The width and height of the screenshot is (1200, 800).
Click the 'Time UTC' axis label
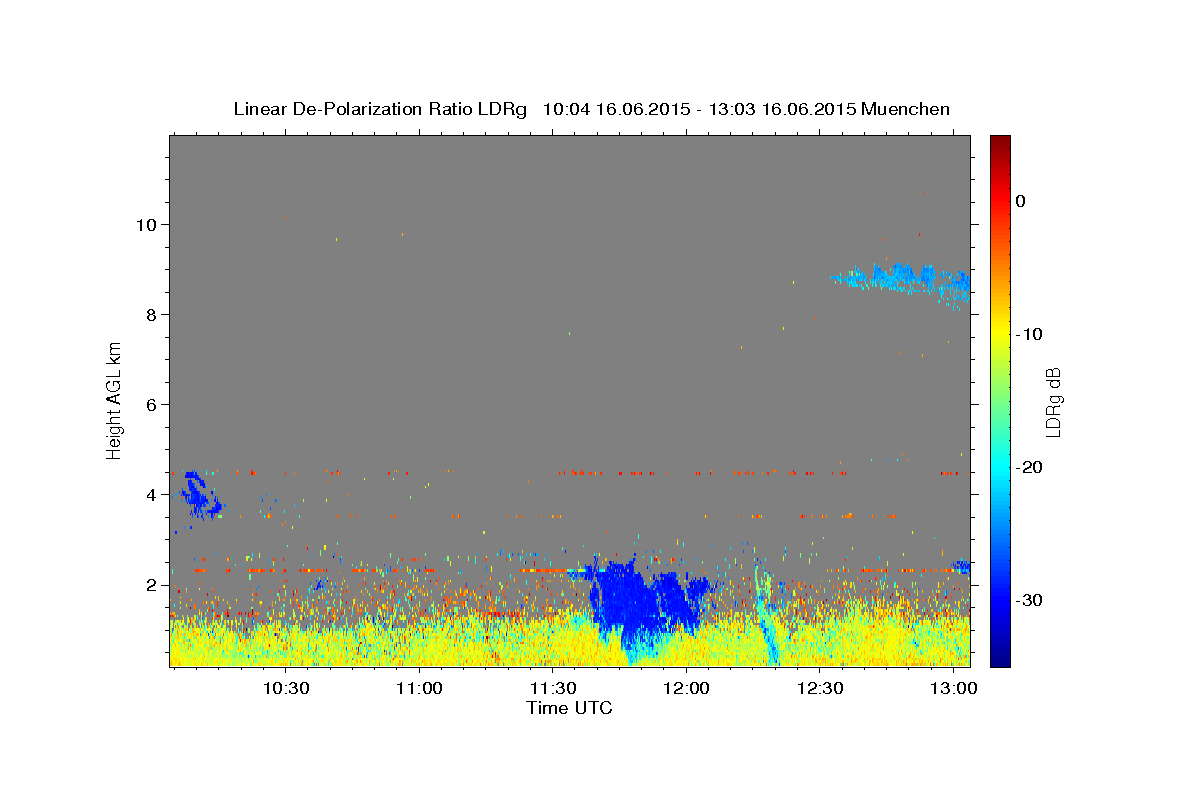[x=569, y=708]
